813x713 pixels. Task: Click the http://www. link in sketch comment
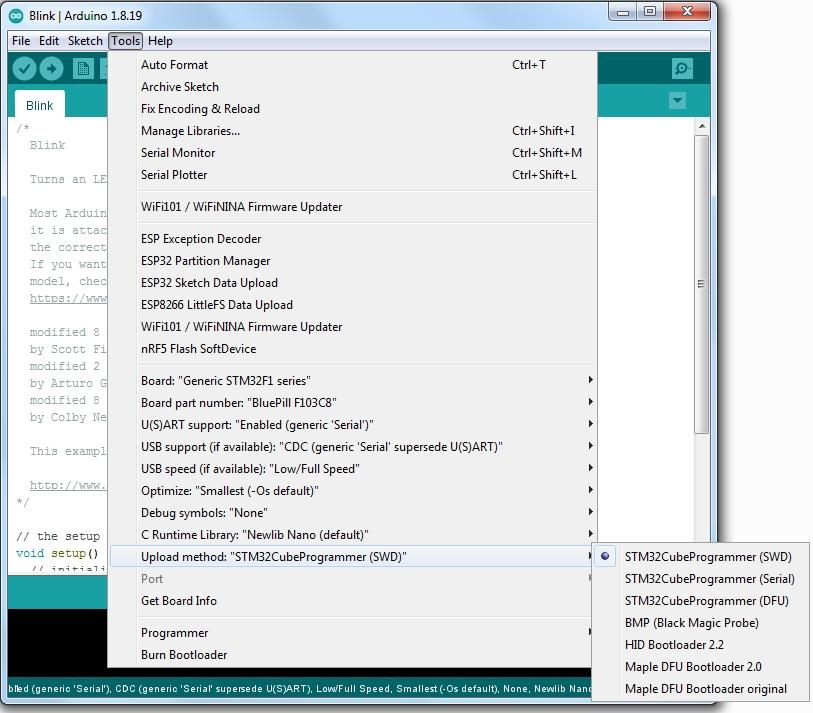click(x=68, y=485)
